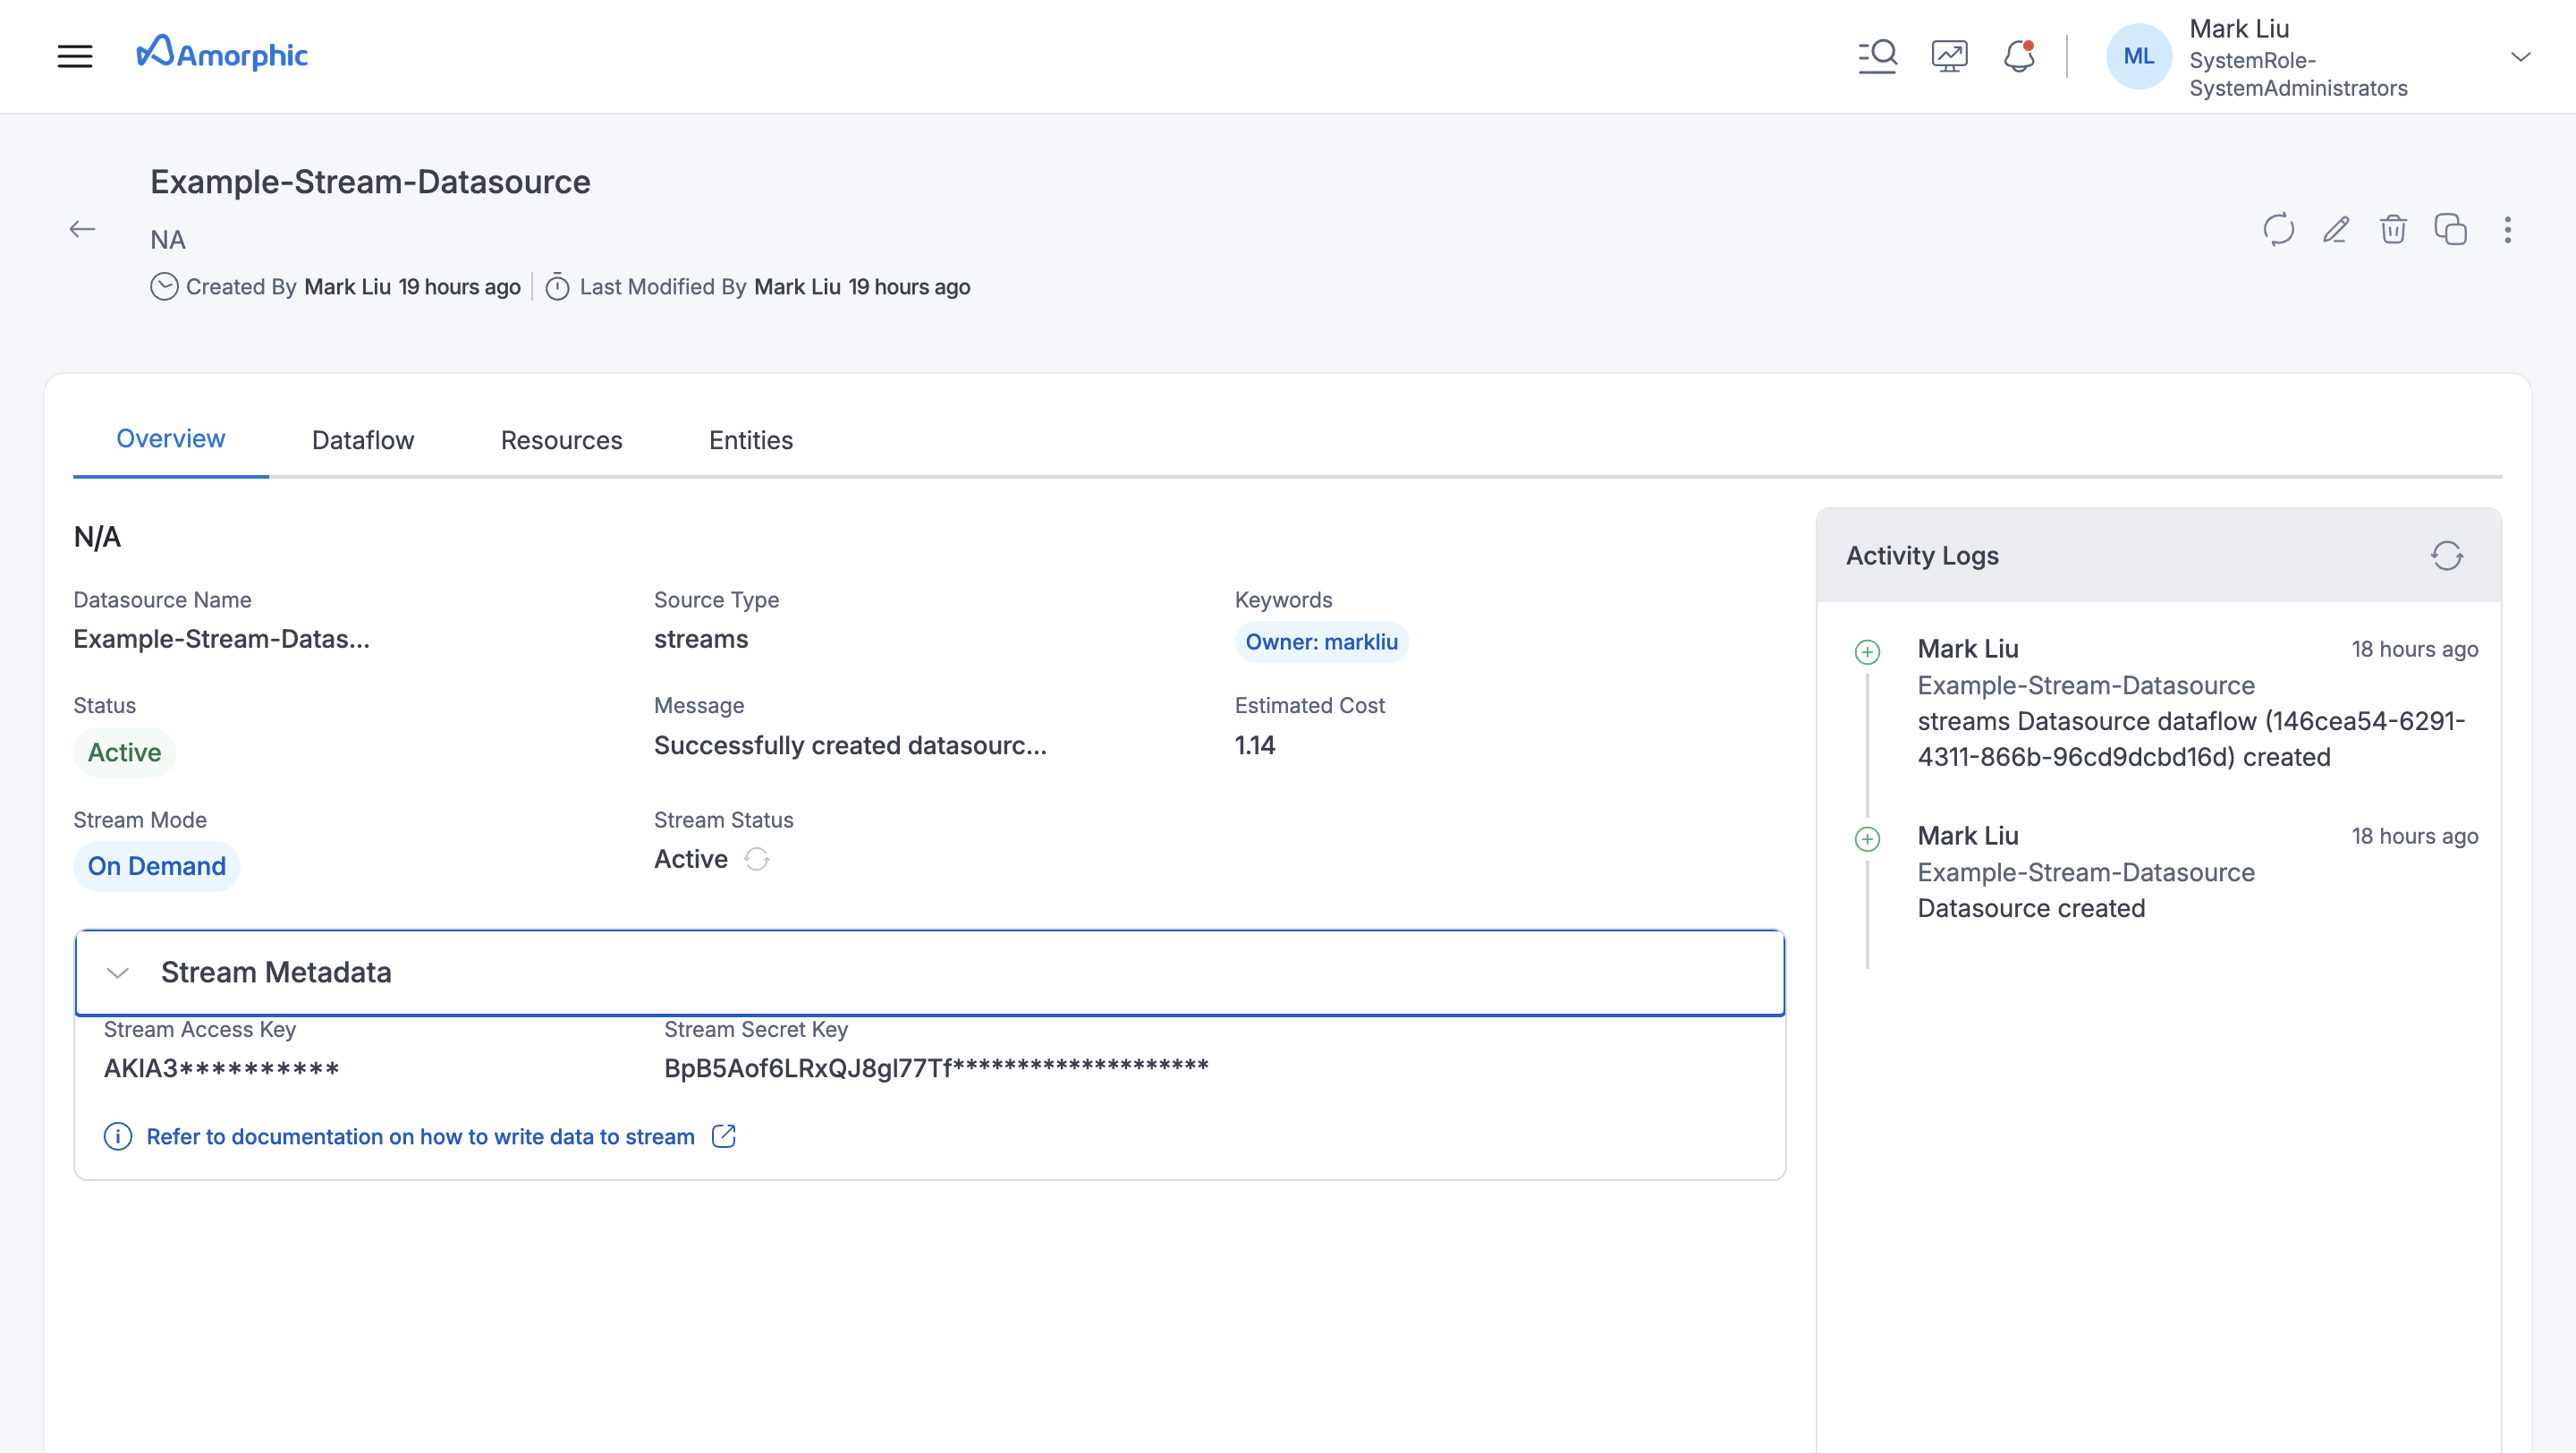
Task: Open the Entities tab
Action: coord(750,440)
